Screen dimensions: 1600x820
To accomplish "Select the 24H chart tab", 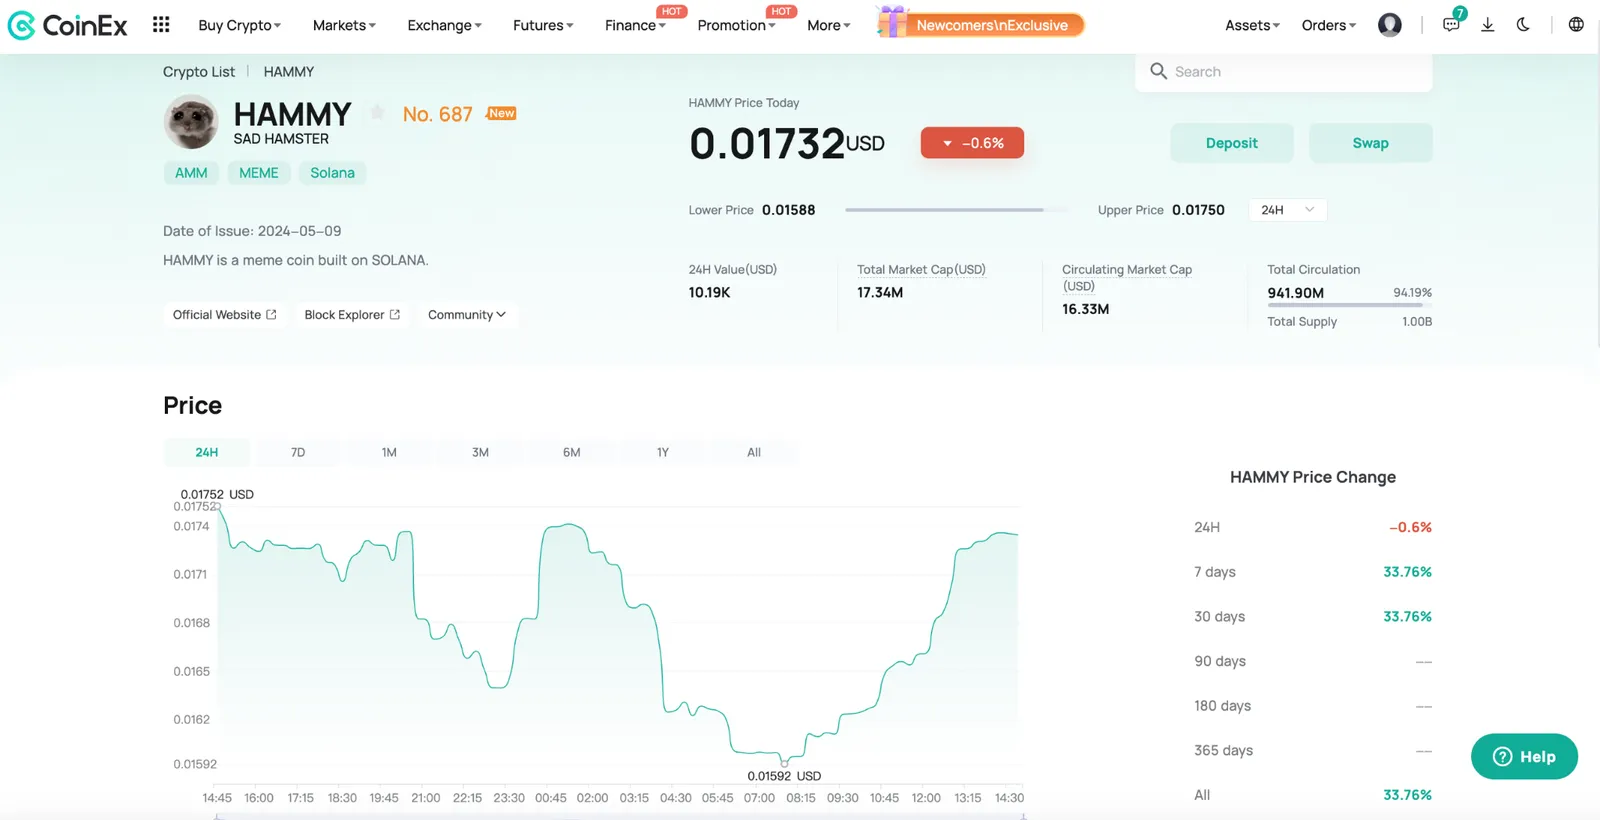I will pyautogui.click(x=207, y=452).
